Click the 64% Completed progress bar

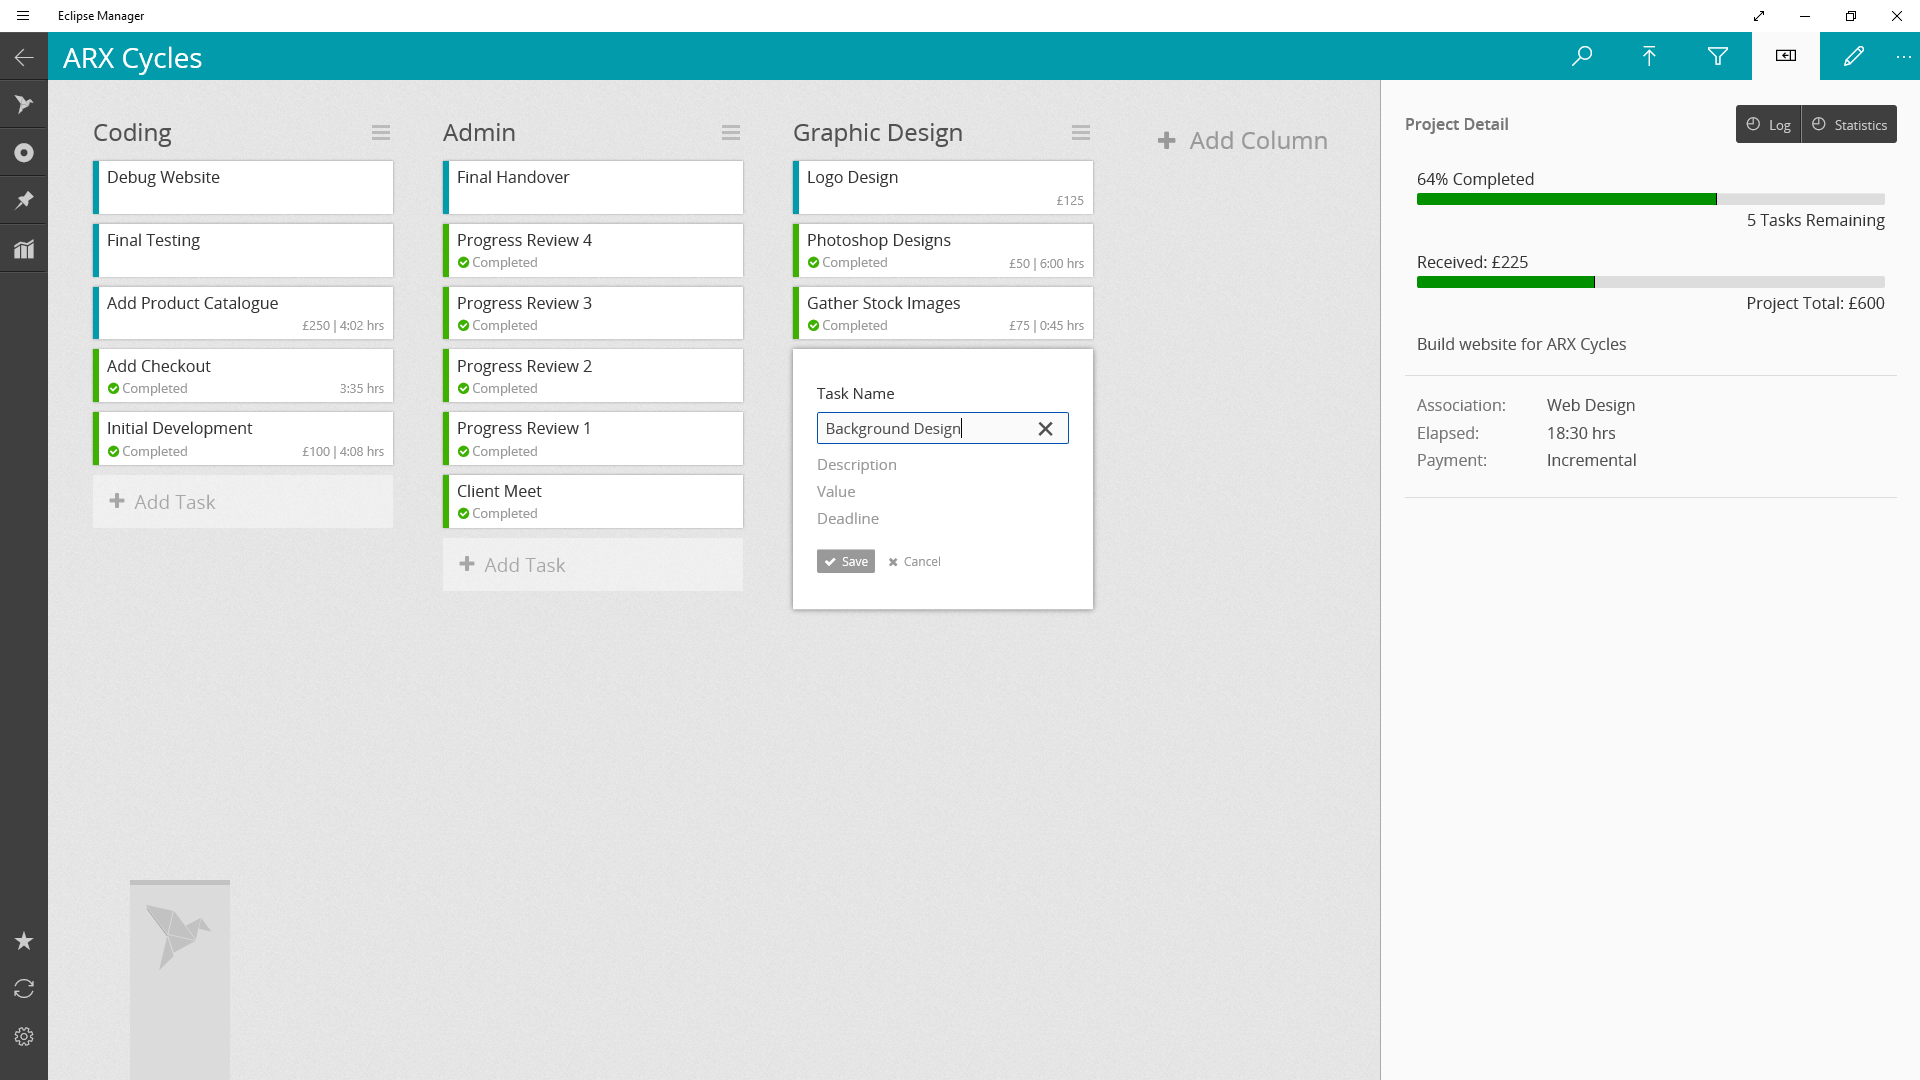1650,199
